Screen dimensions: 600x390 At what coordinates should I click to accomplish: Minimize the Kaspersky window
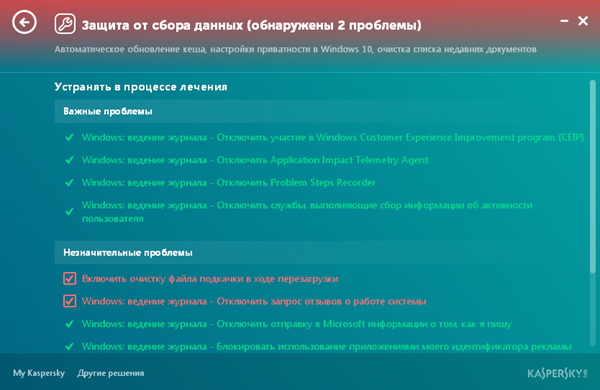(x=564, y=21)
